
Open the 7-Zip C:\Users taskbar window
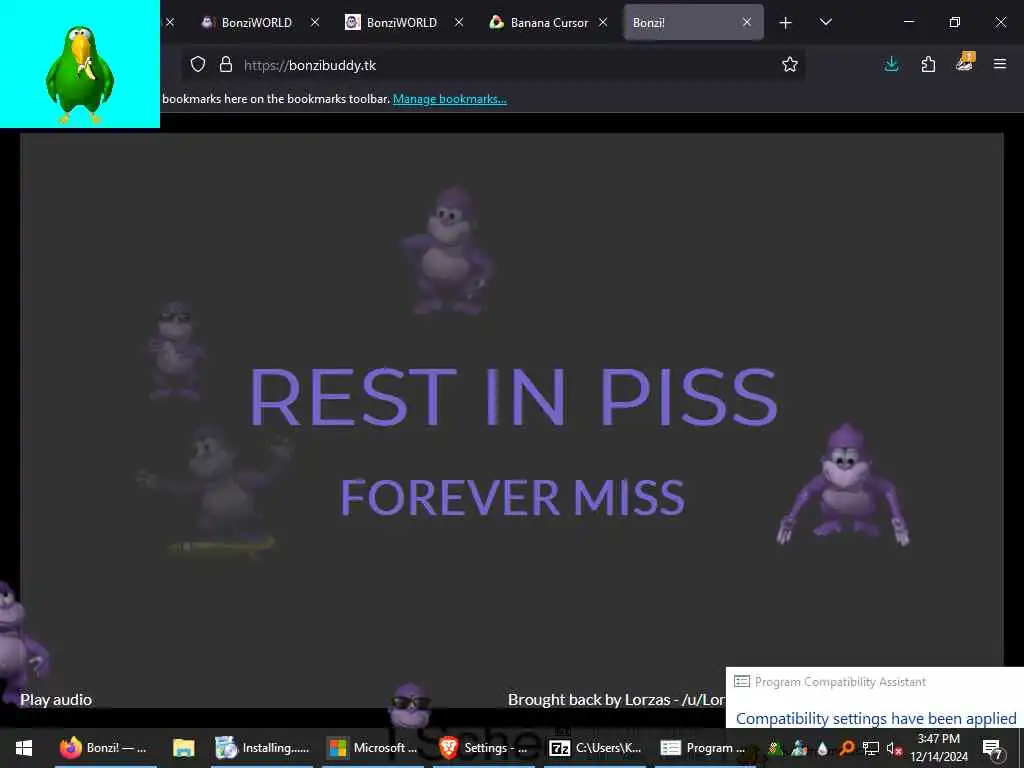[x=595, y=748]
